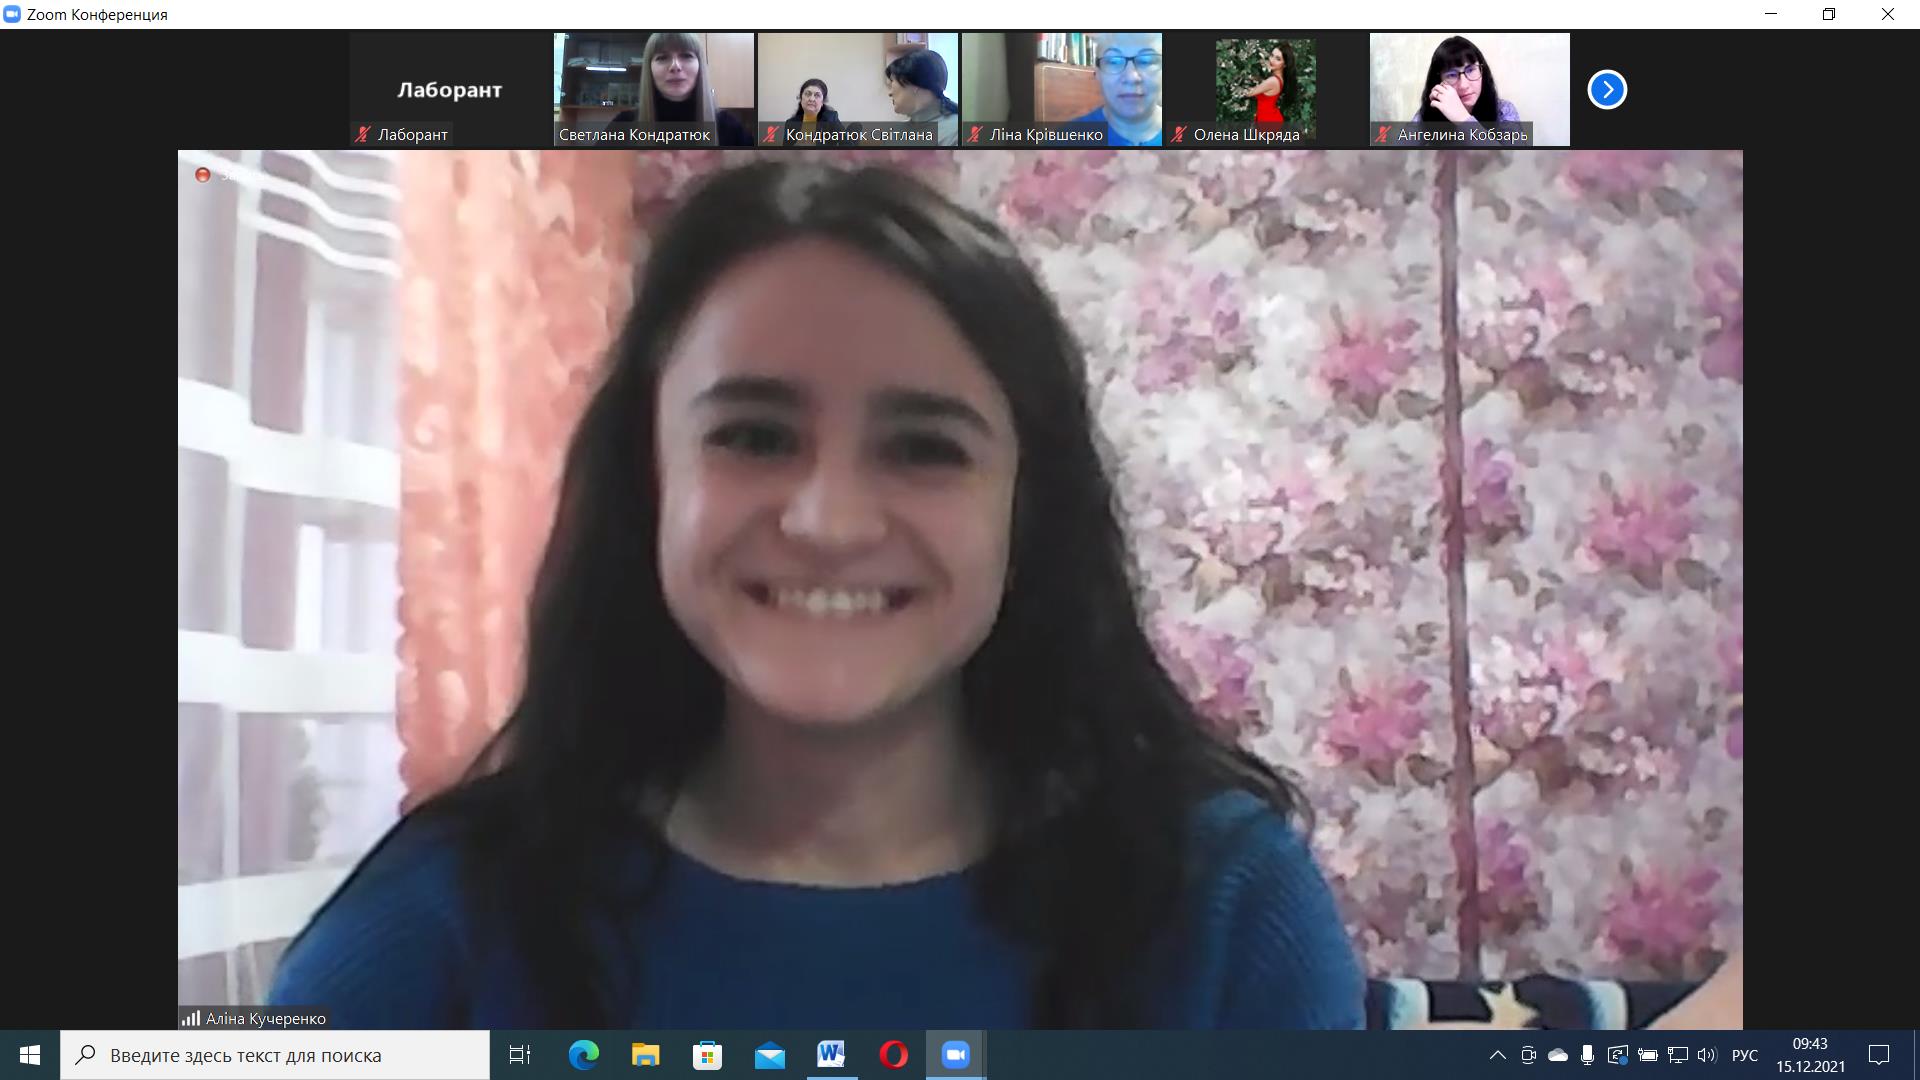Open network settings tray icon
The height and width of the screenshot is (1080, 1920).
tap(1678, 1055)
